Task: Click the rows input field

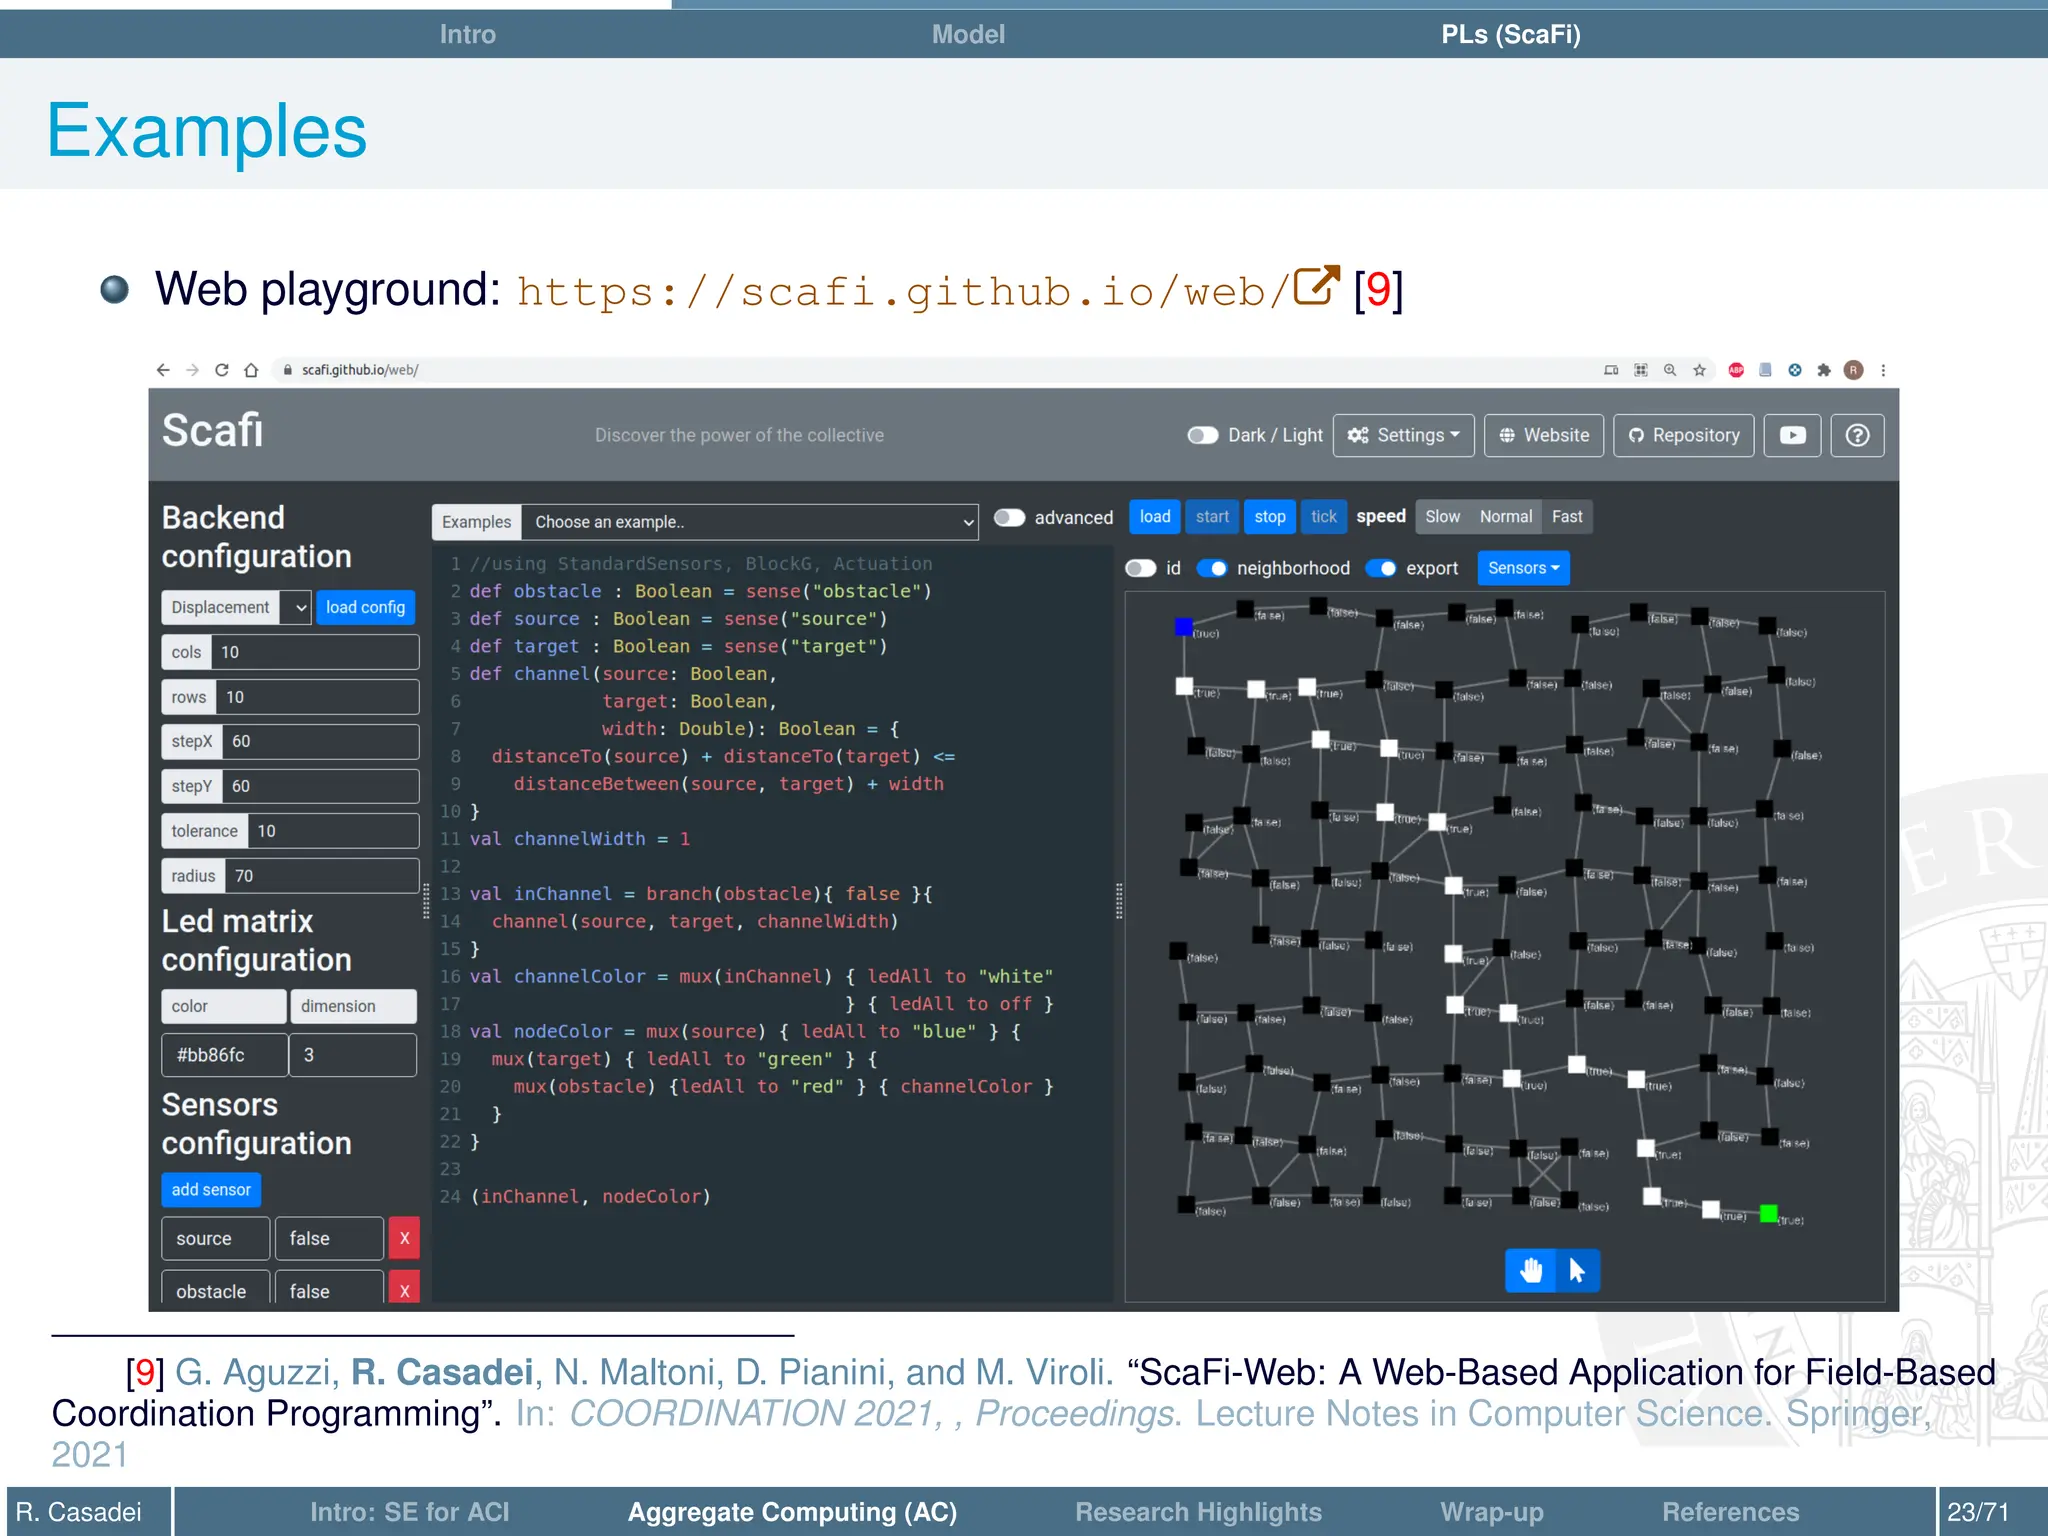Action: pyautogui.click(x=317, y=697)
